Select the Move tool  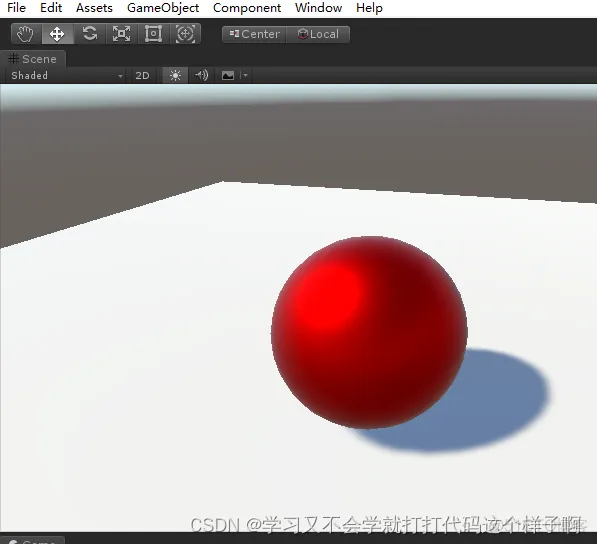point(57,34)
